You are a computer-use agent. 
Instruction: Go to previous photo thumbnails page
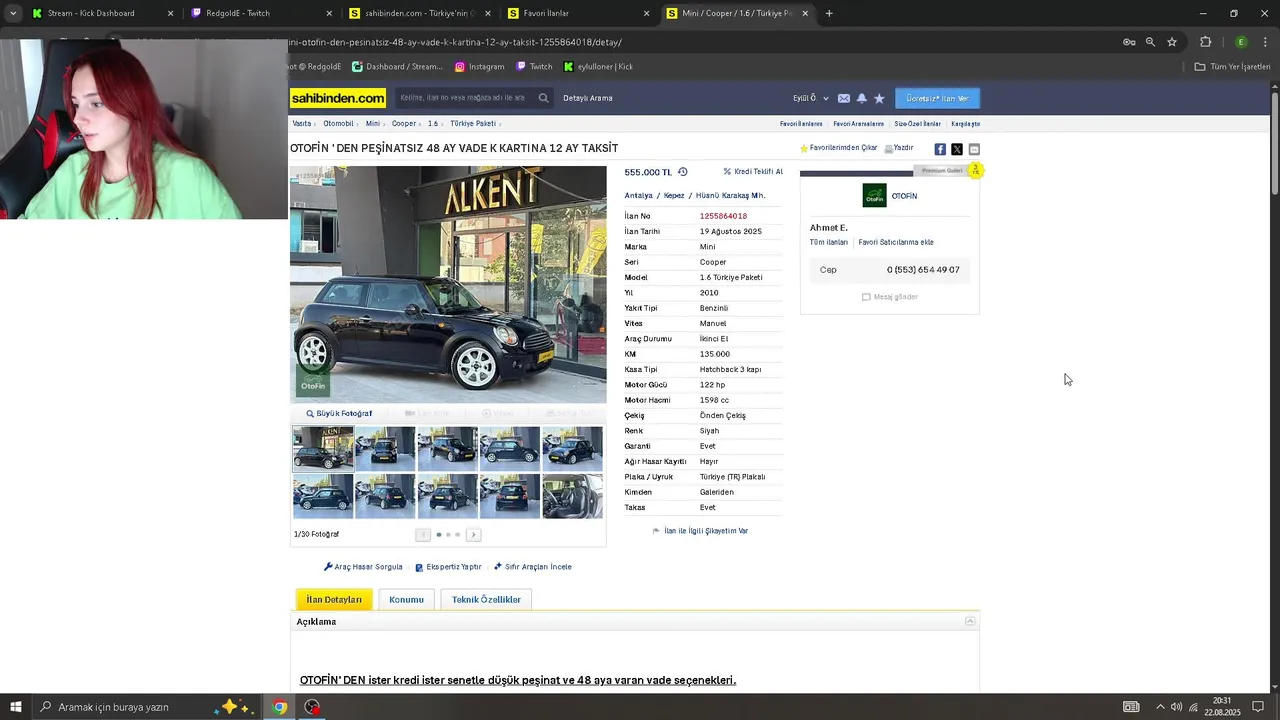tap(423, 535)
